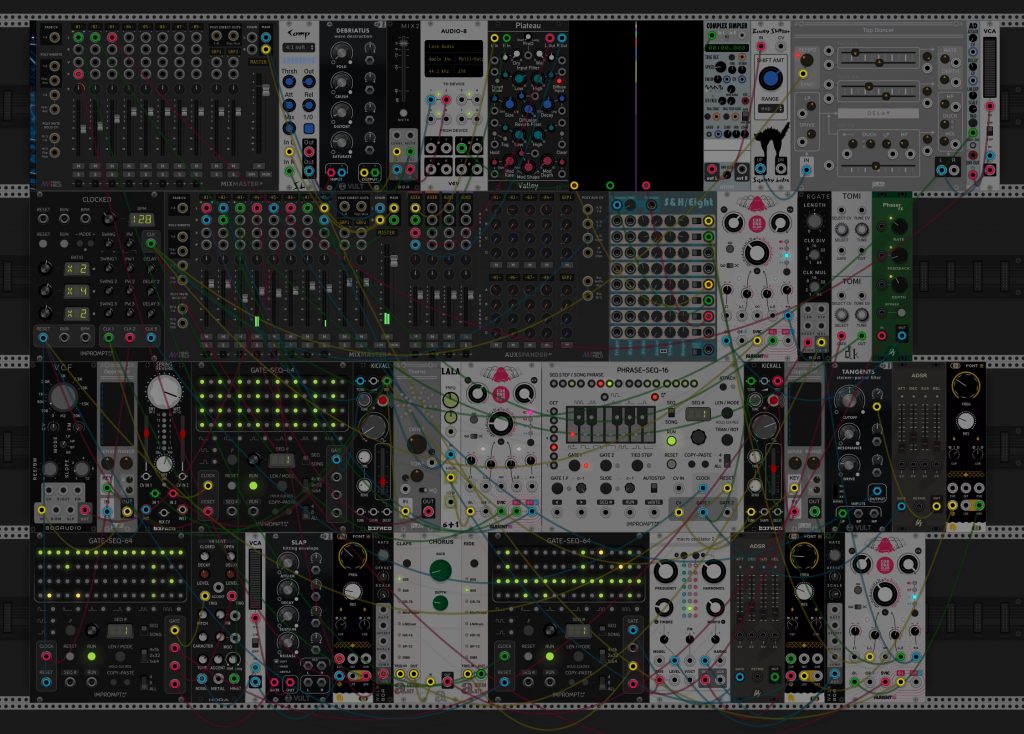The width and height of the screenshot is (1024, 734).
Task: Click the CLK 2 output jack on Clocked
Action: [x=130, y=338]
